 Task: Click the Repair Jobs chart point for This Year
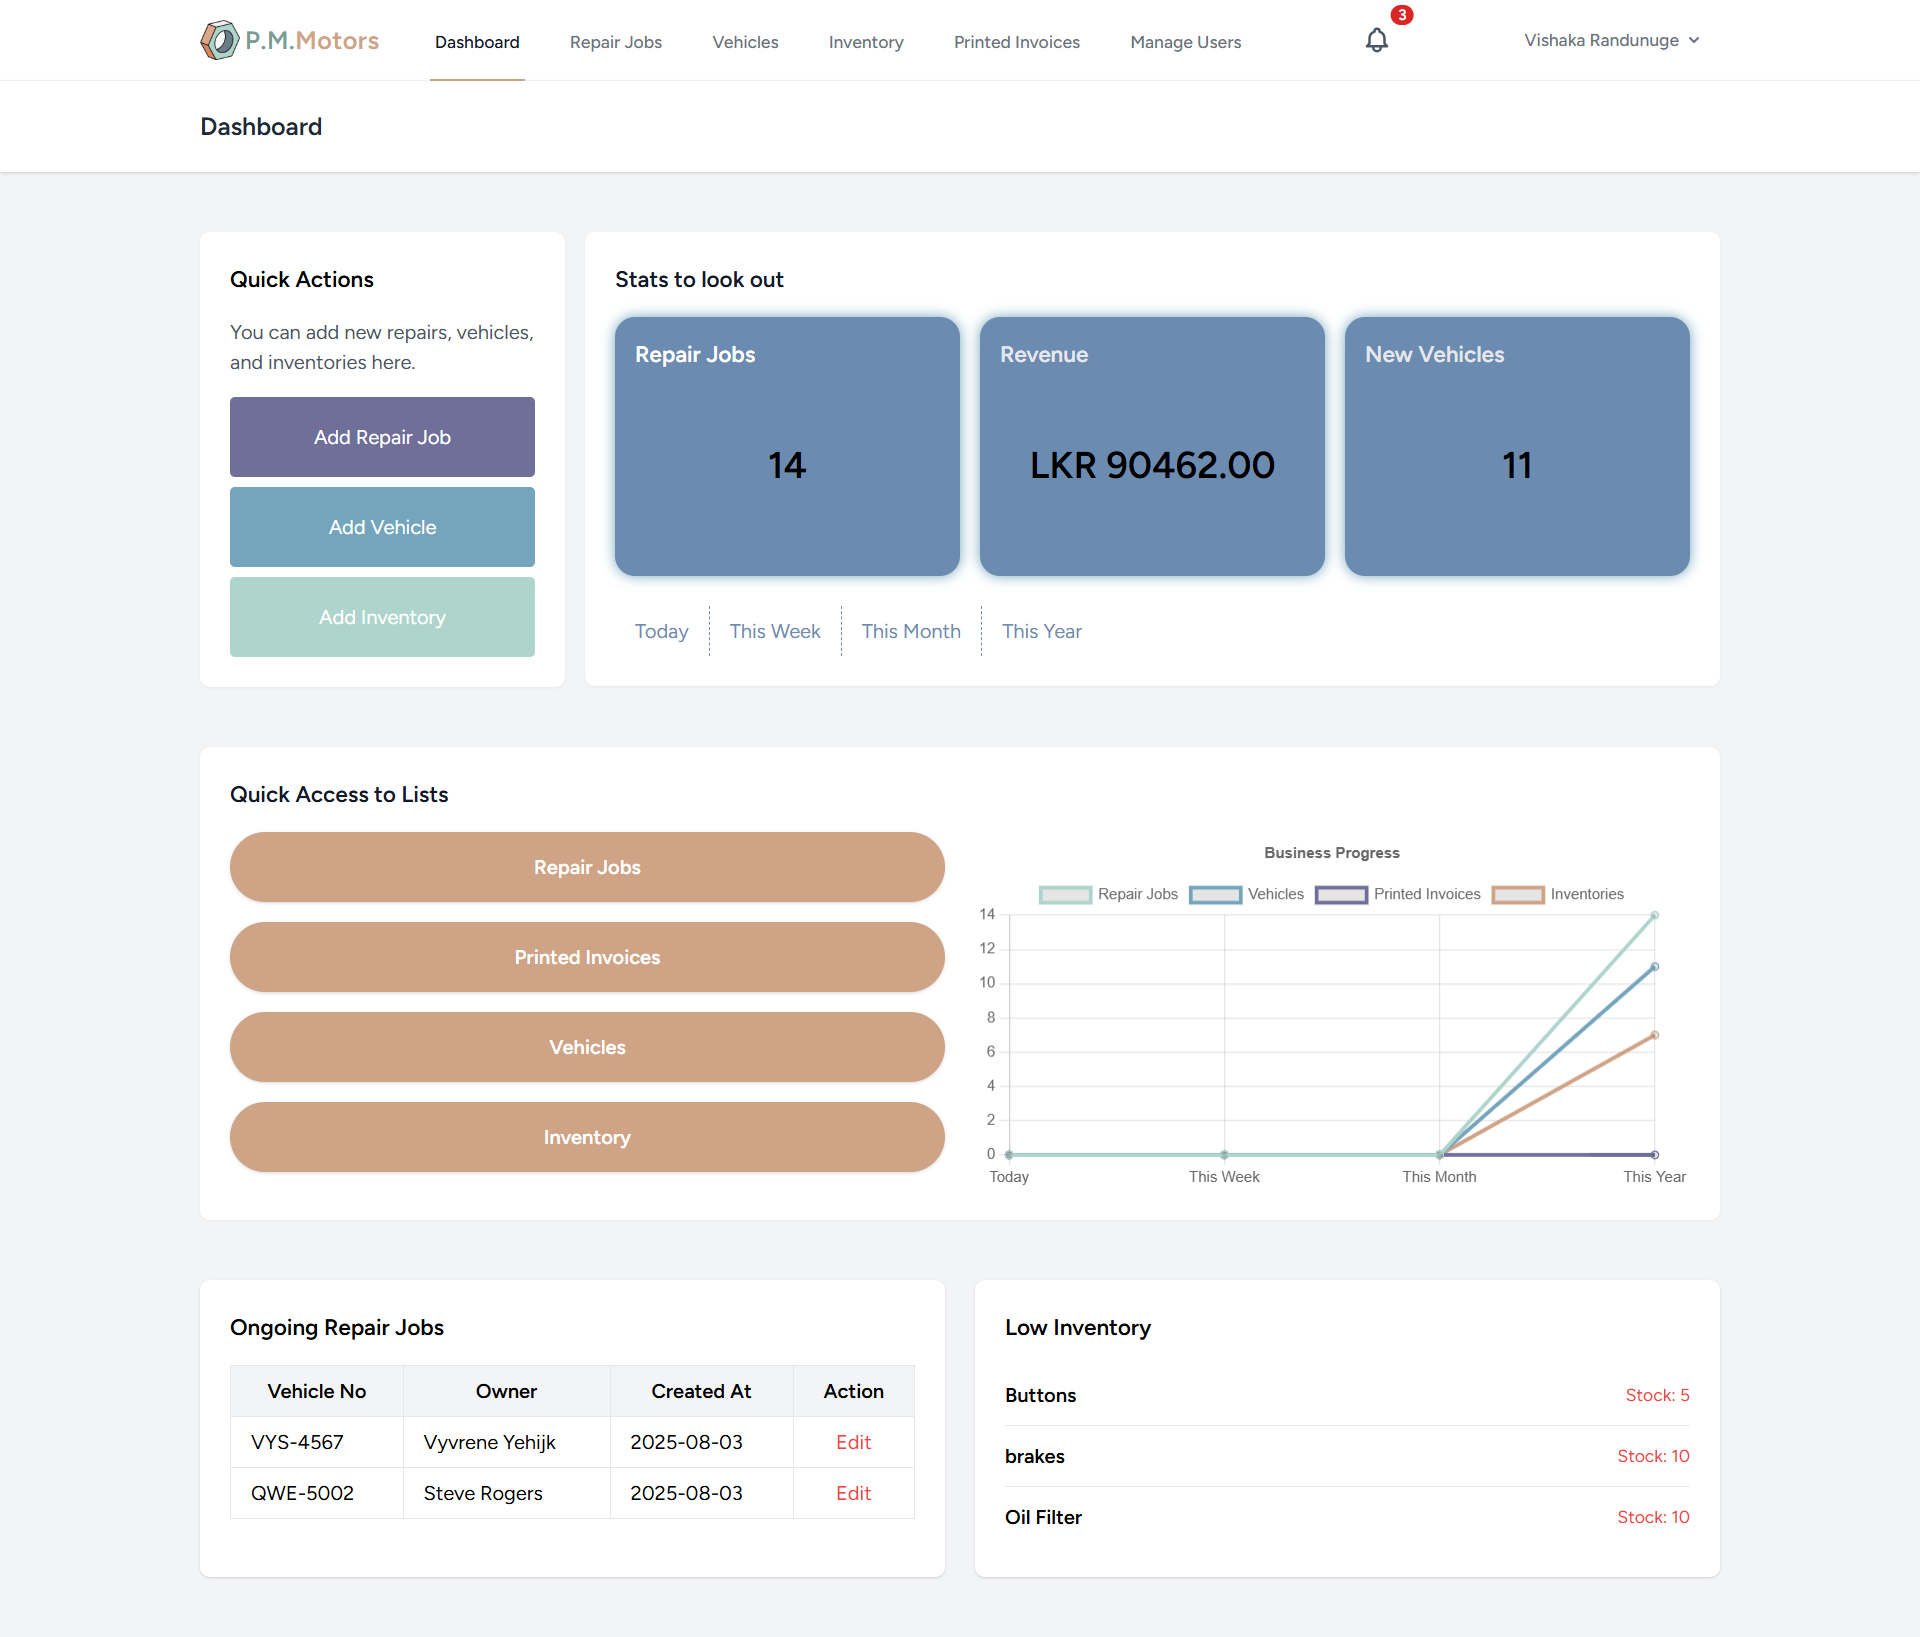[x=1654, y=915]
